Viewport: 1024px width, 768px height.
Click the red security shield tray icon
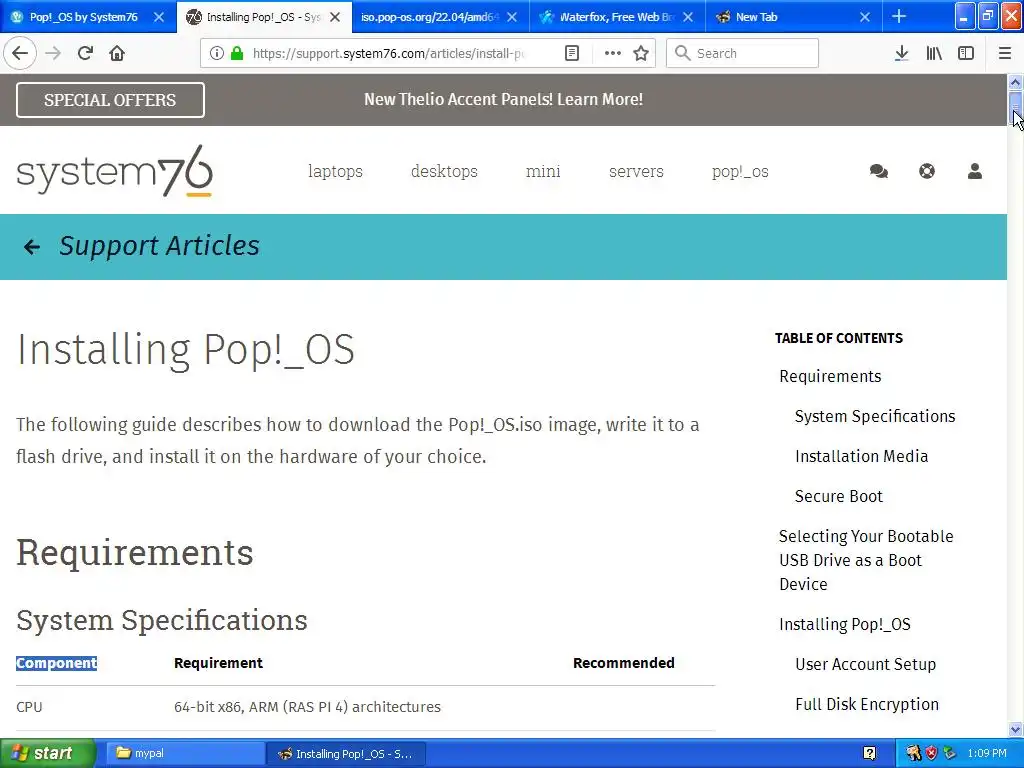pyautogui.click(x=931, y=754)
